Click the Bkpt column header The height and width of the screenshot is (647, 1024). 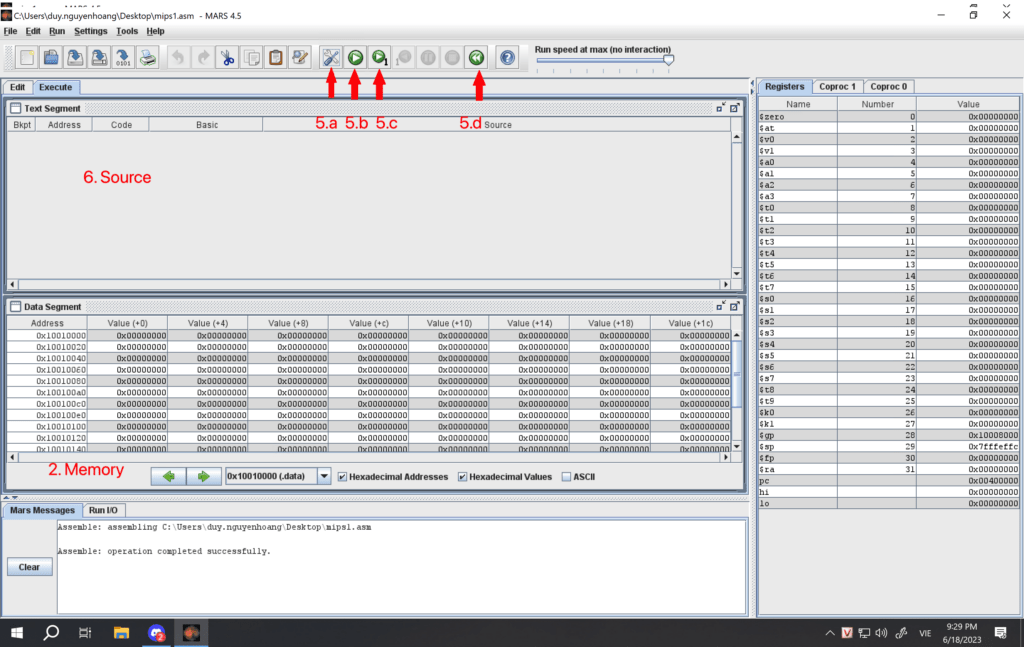[x=22, y=125]
